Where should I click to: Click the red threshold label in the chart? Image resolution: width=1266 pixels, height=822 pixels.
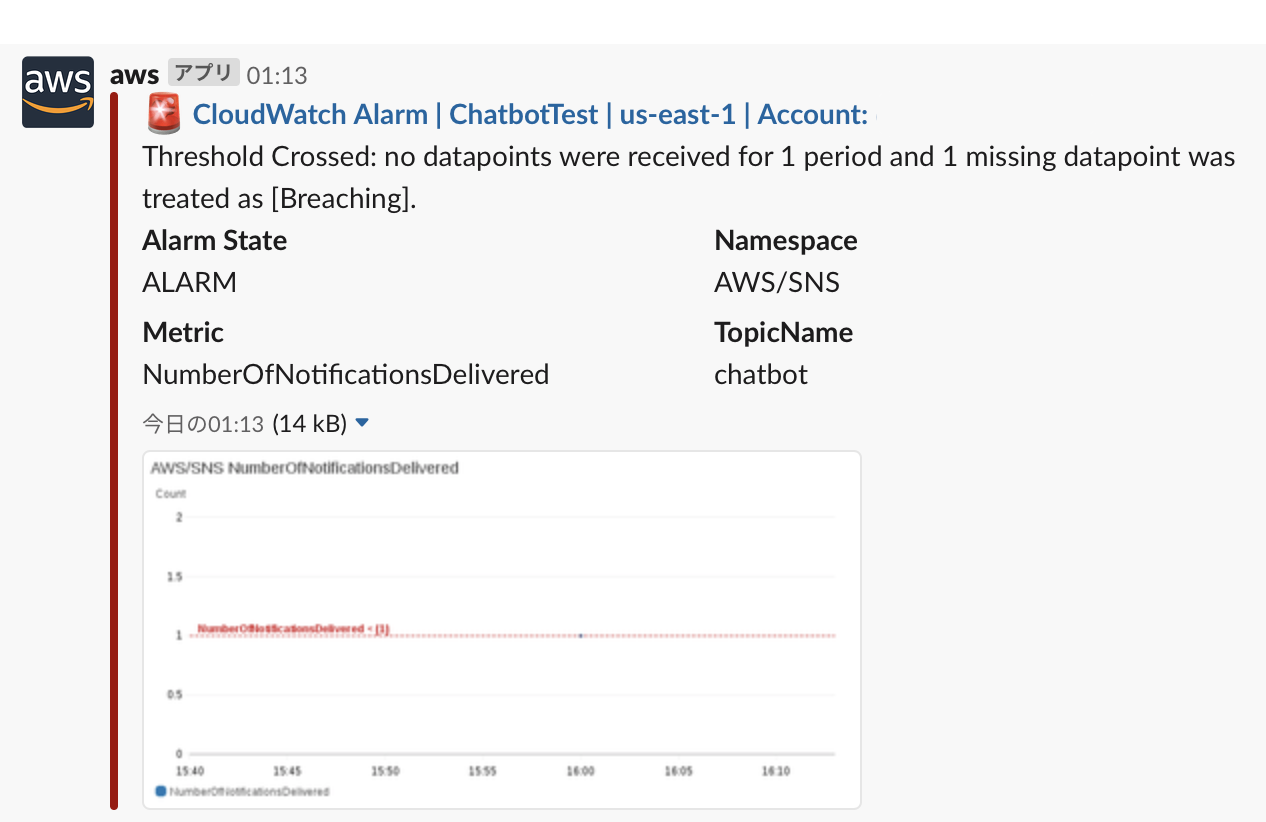tap(293, 628)
